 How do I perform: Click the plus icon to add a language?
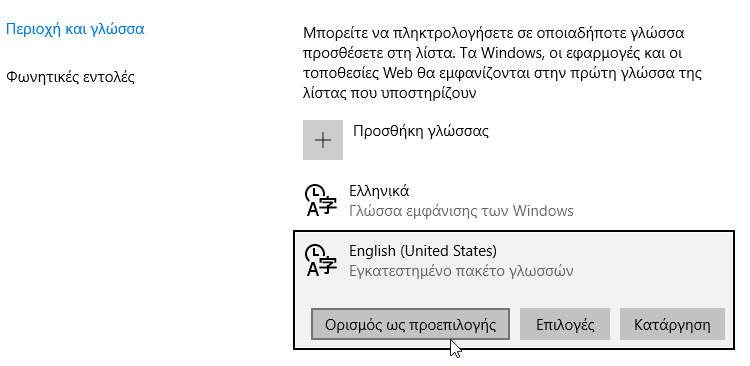(x=323, y=140)
